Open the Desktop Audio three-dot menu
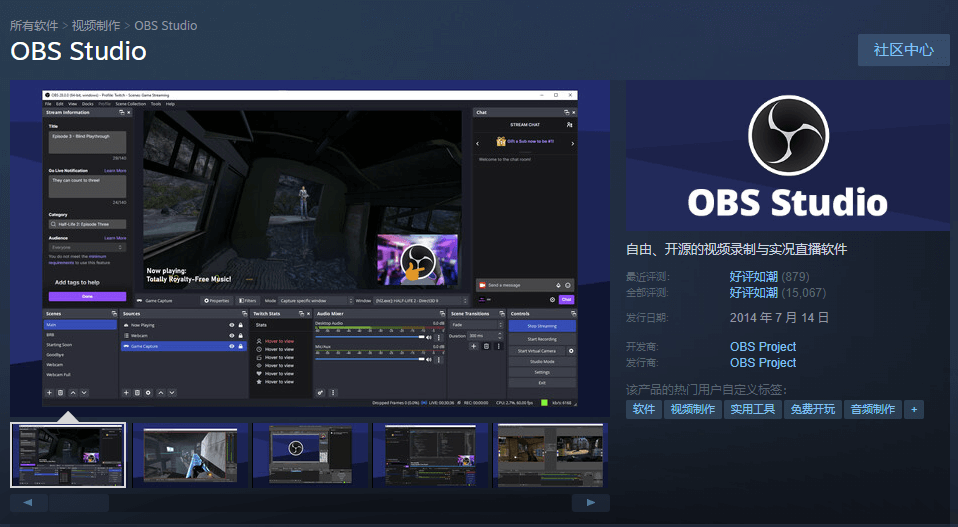 (439, 337)
